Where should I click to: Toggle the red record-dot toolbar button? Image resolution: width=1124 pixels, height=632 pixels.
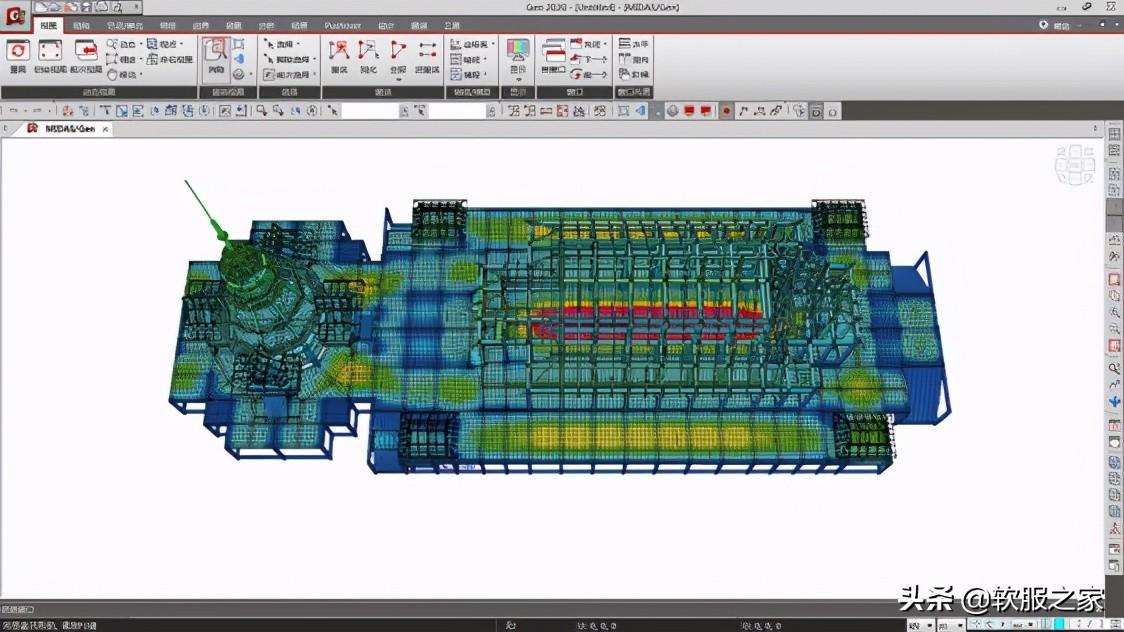click(726, 111)
